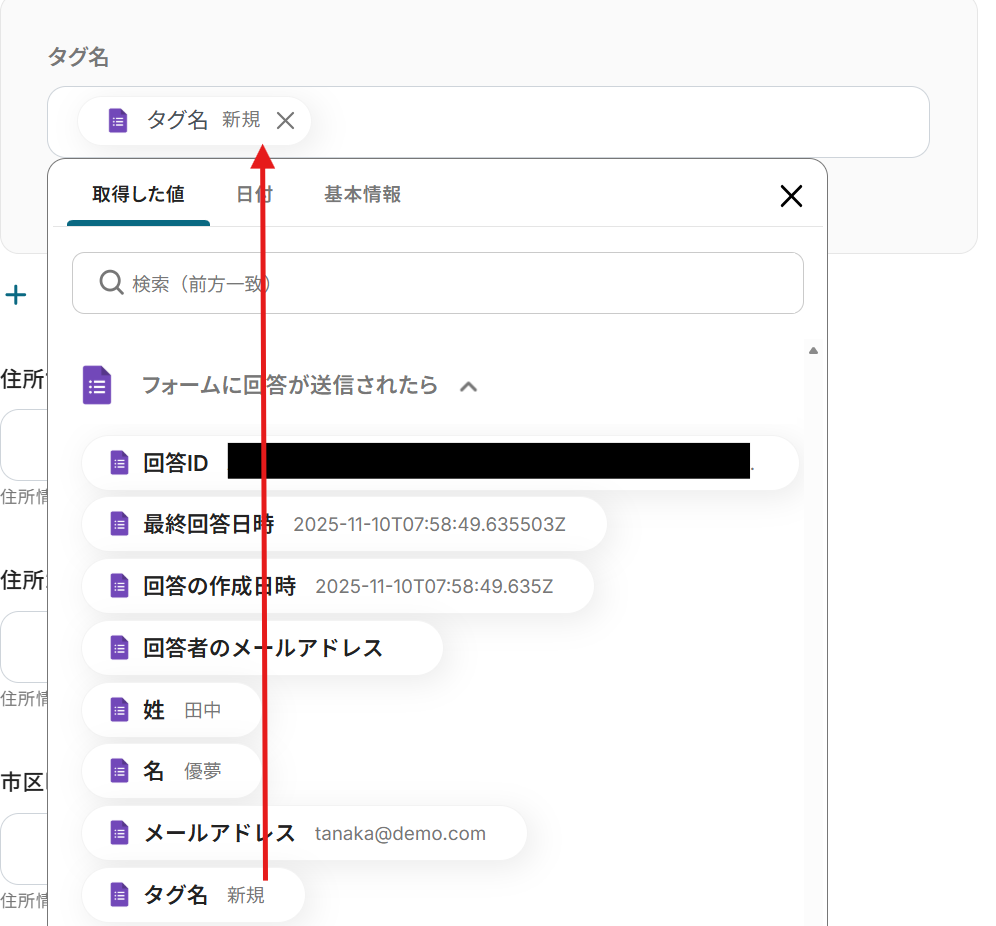Close the value picker popup

pos(791,196)
